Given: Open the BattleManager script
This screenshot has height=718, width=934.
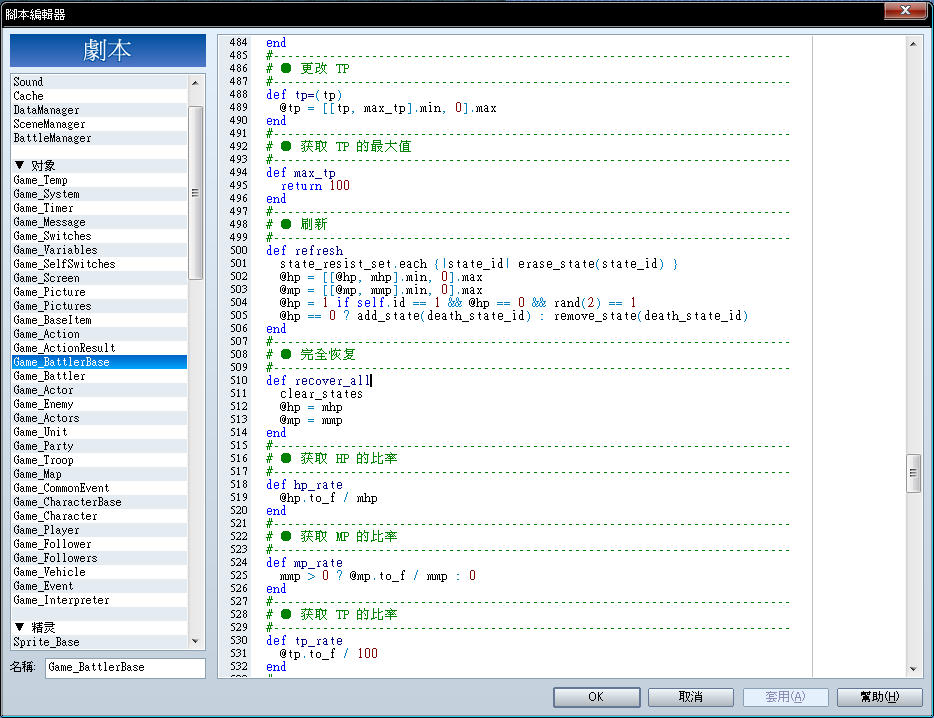Looking at the screenshot, I should point(99,138).
